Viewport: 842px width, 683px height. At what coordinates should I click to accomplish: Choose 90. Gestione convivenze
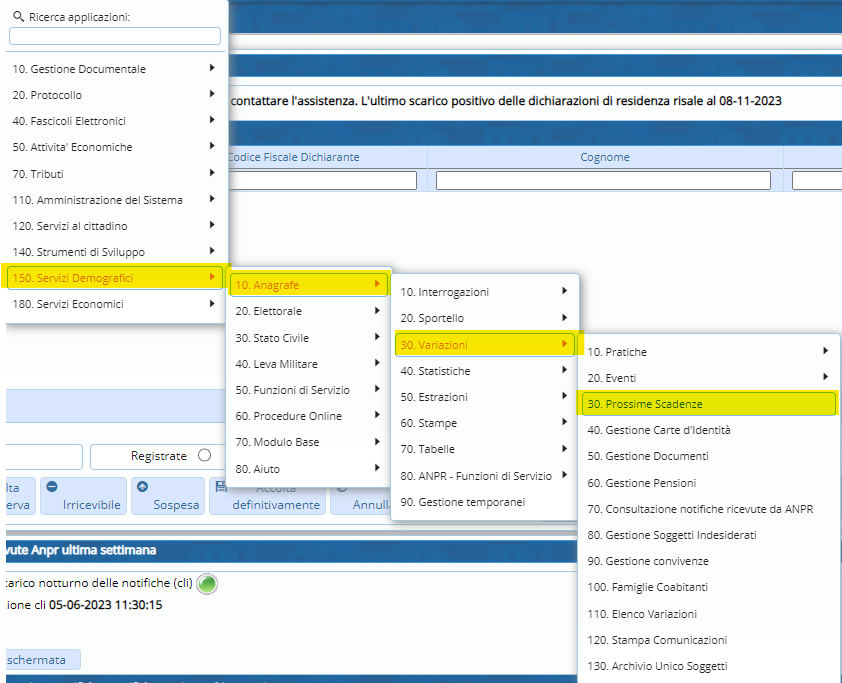point(709,561)
